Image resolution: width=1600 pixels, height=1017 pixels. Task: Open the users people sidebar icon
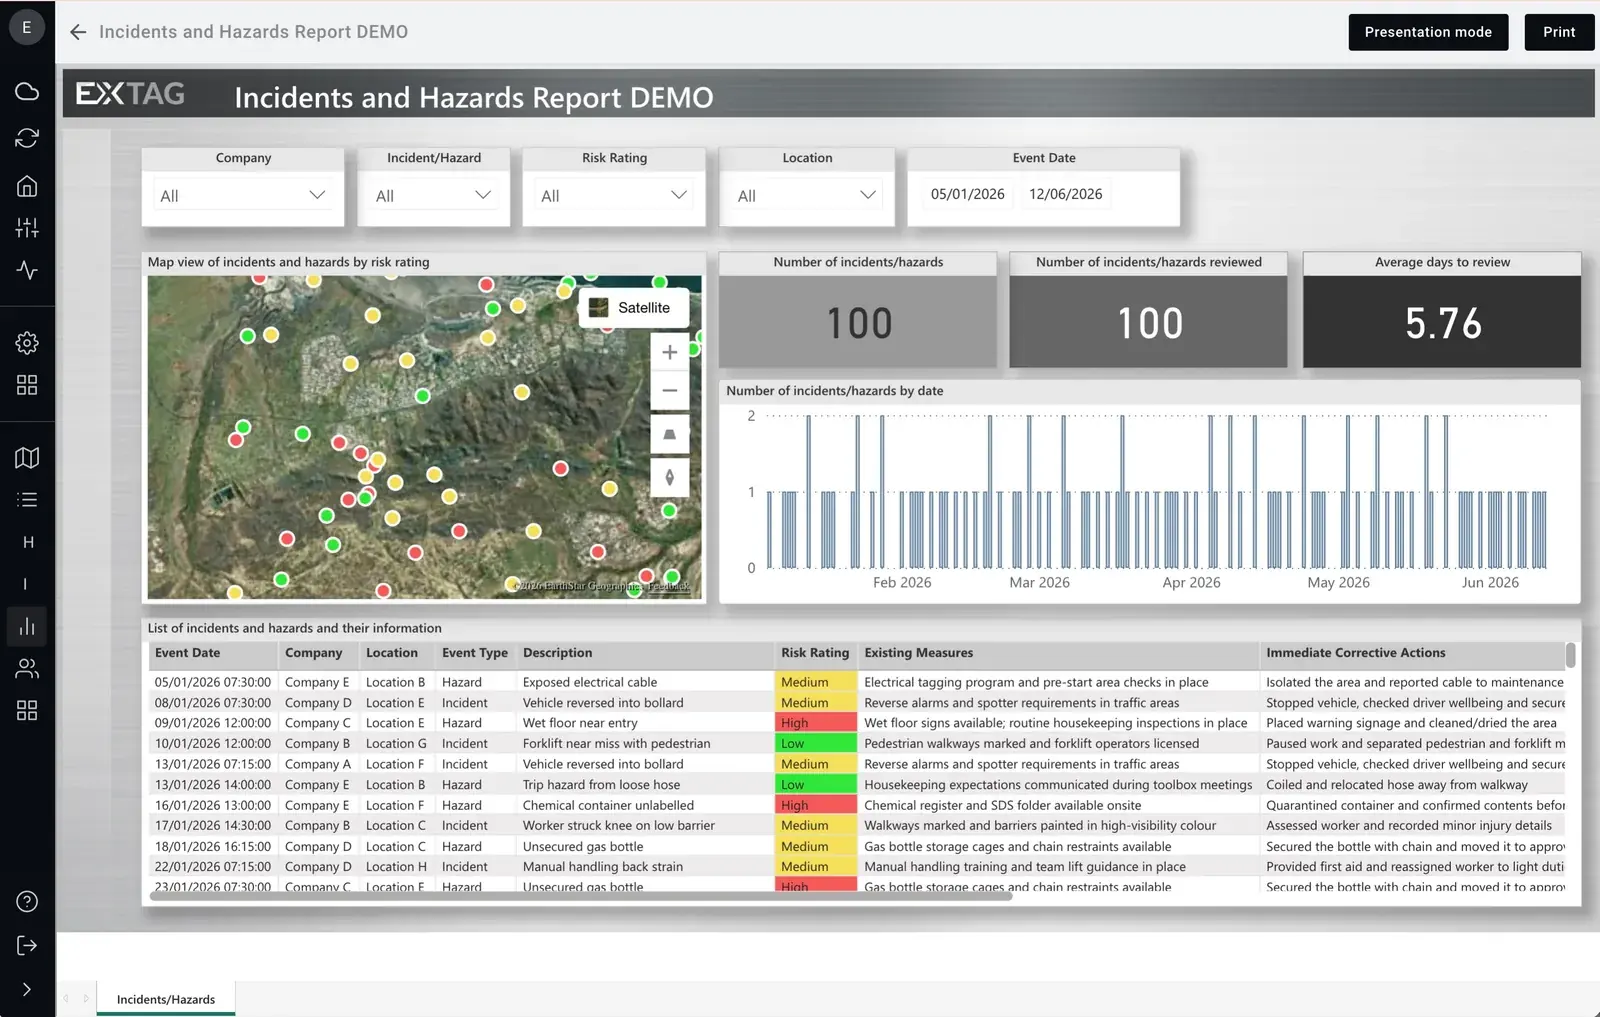click(27, 668)
